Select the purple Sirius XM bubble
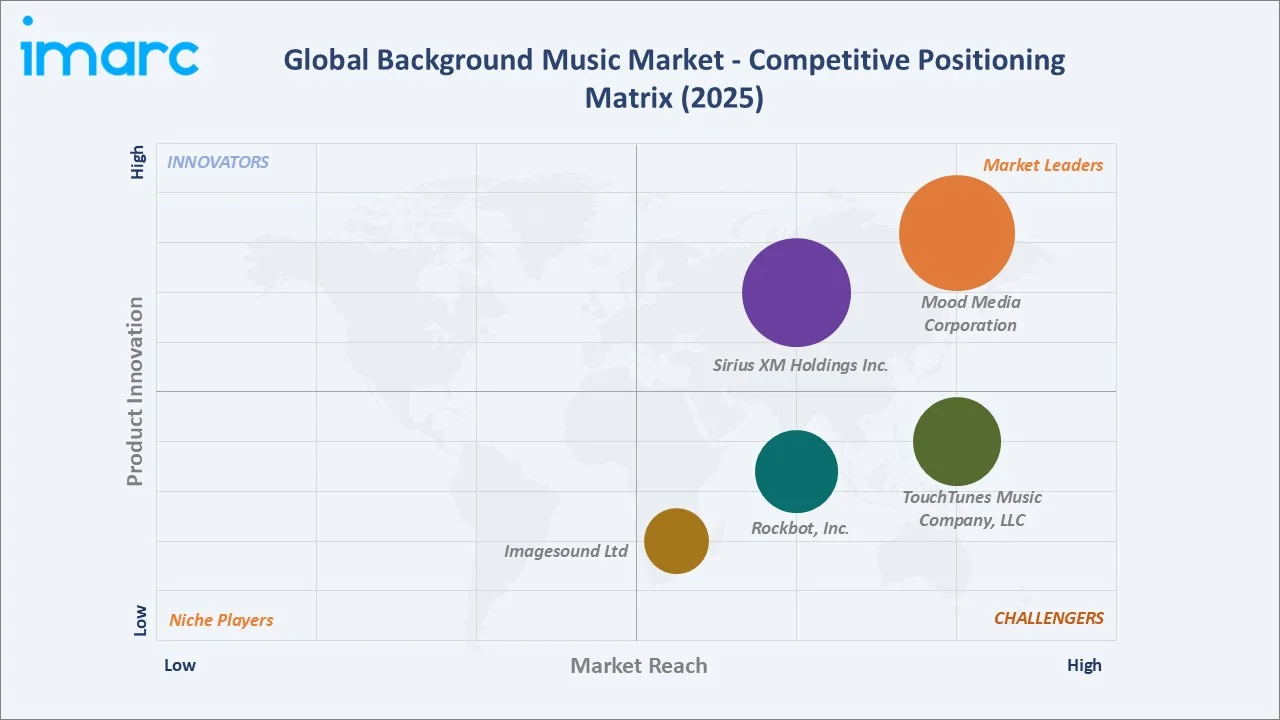Viewport: 1280px width, 720px height. click(x=796, y=293)
